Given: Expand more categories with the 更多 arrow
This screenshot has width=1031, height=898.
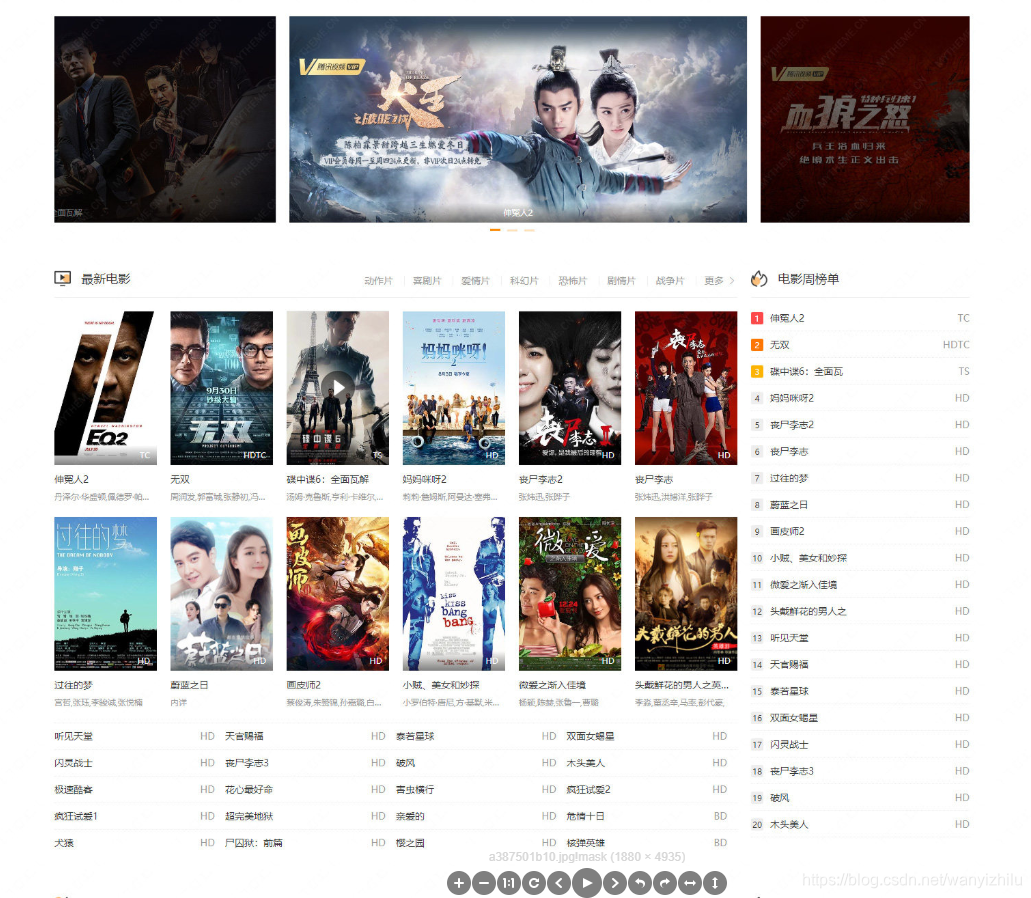Looking at the screenshot, I should pos(719,281).
